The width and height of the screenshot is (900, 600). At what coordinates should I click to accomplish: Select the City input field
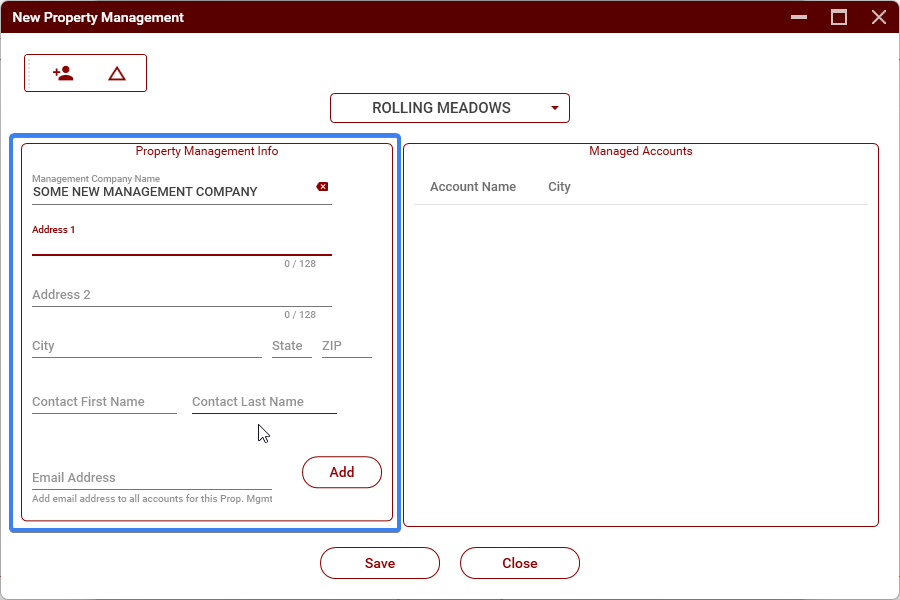[146, 346]
